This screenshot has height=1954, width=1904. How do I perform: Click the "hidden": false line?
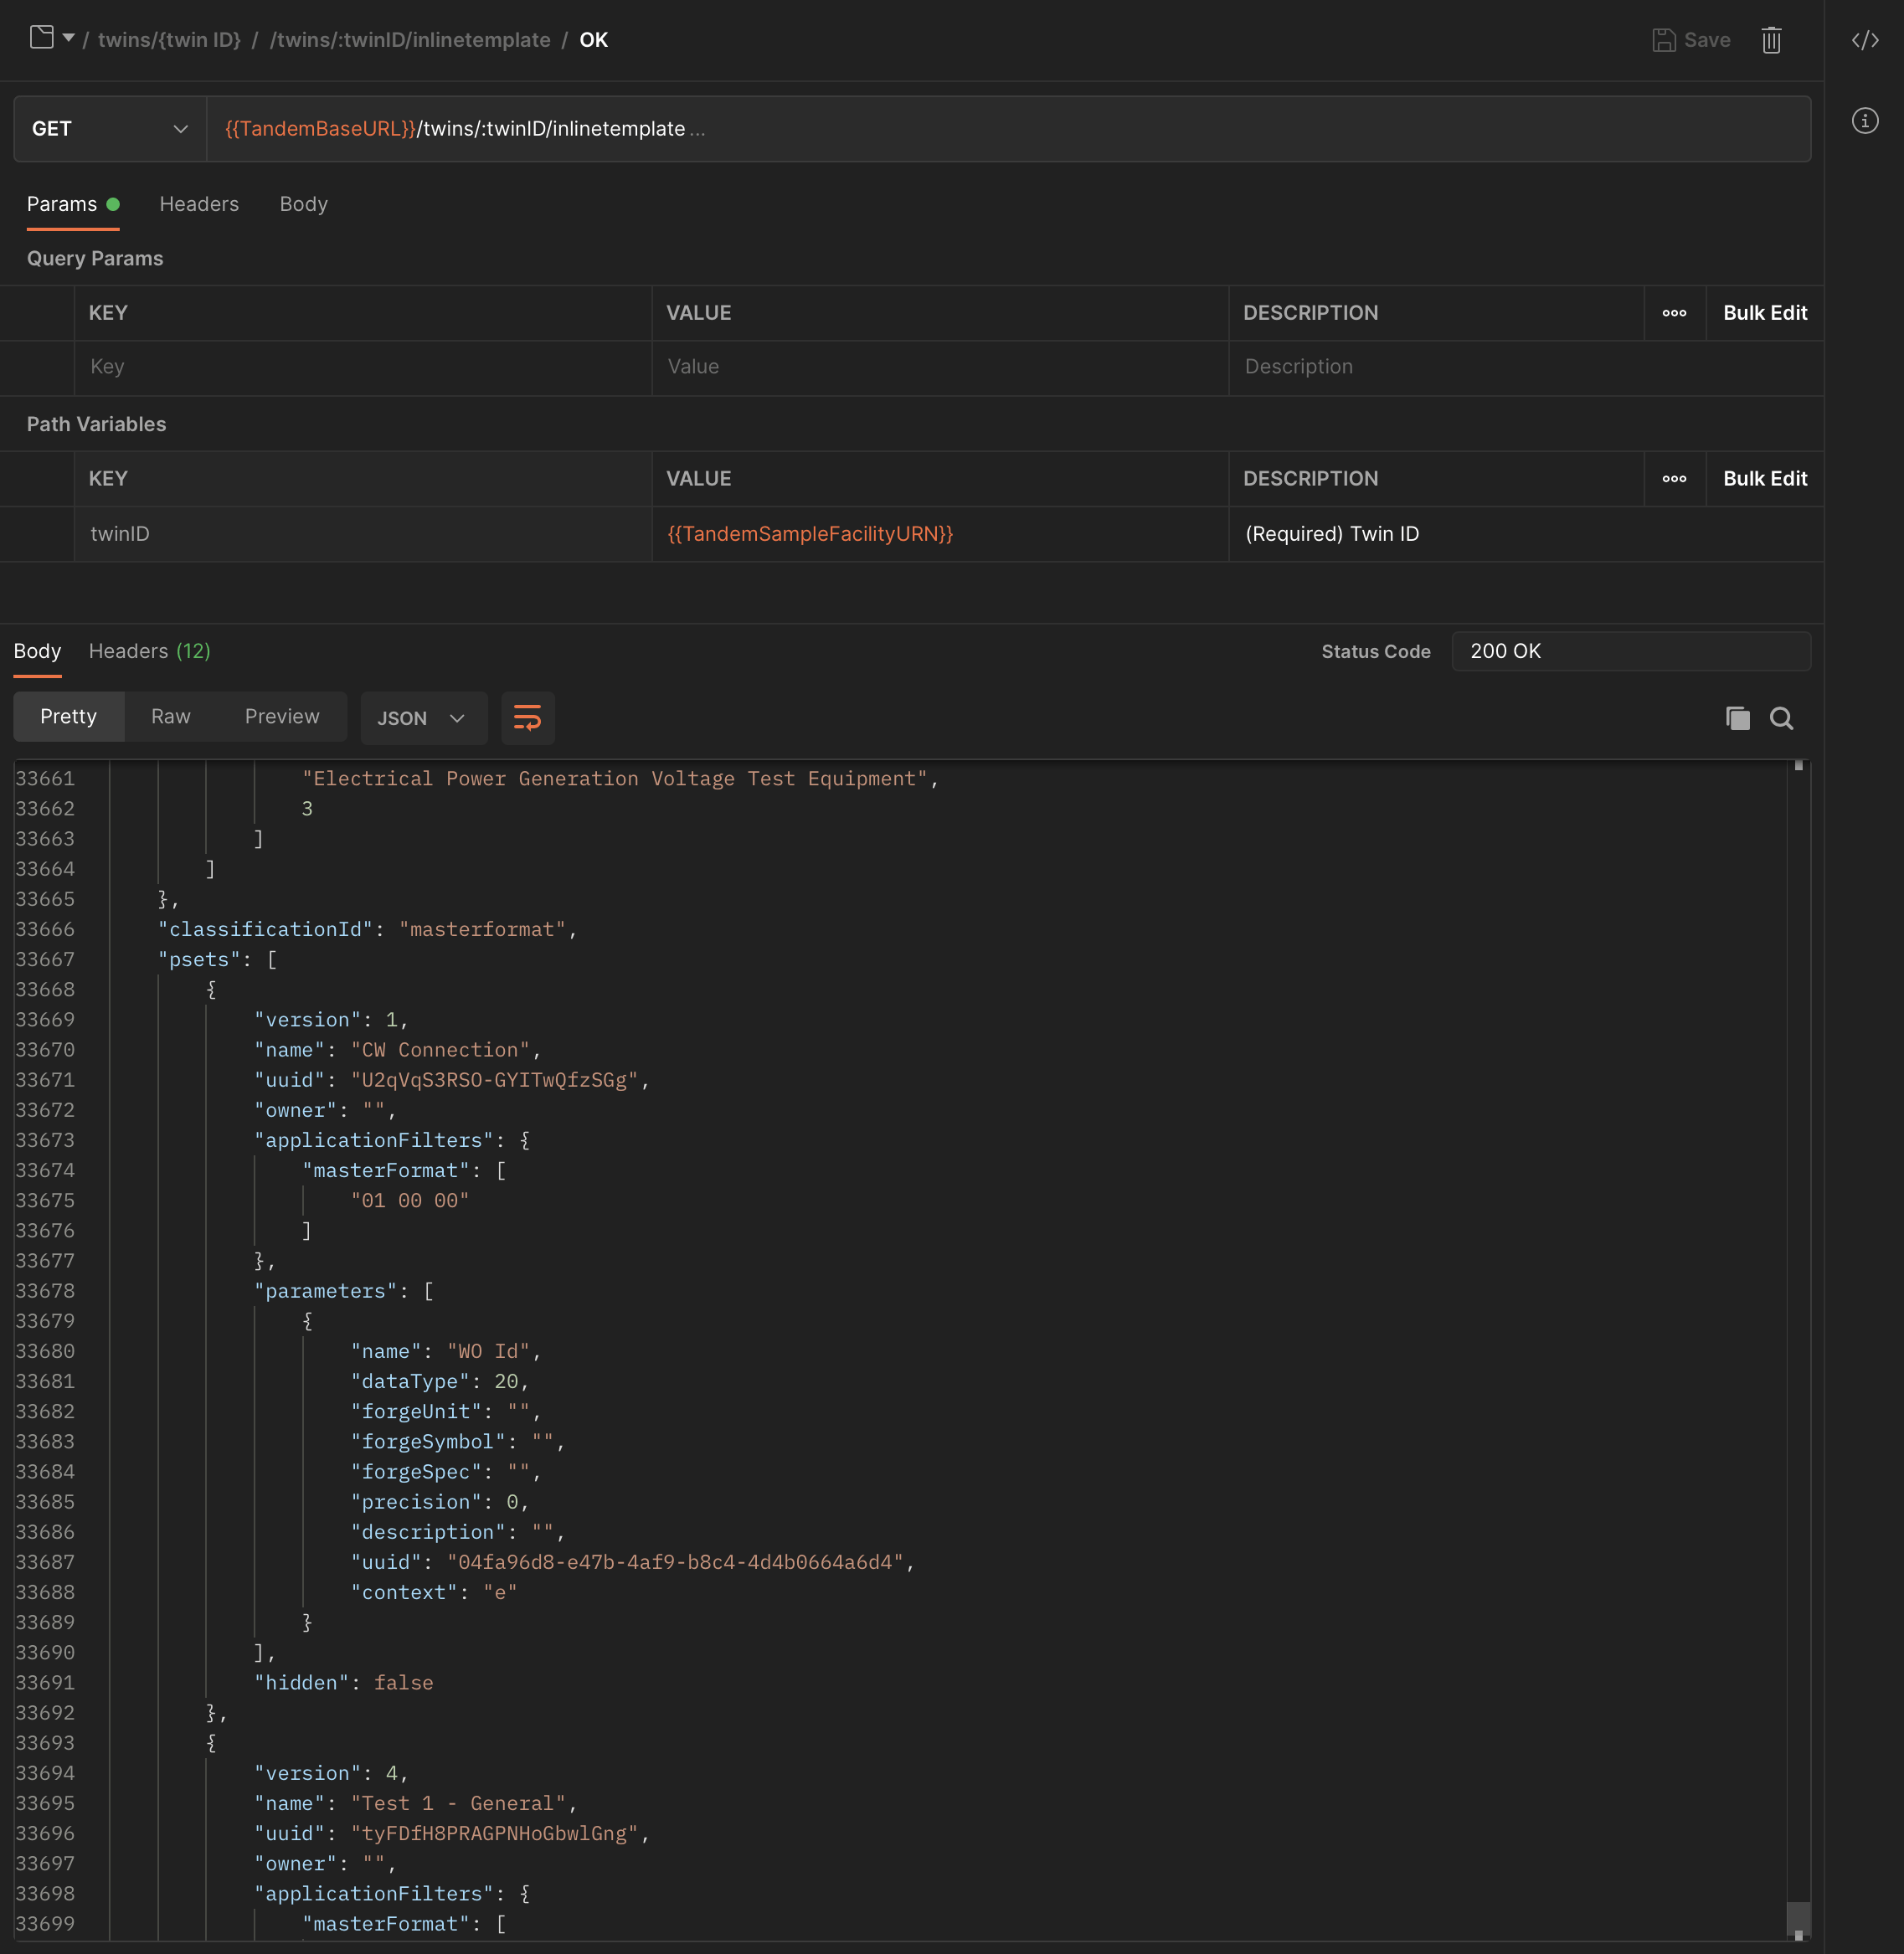343,1683
